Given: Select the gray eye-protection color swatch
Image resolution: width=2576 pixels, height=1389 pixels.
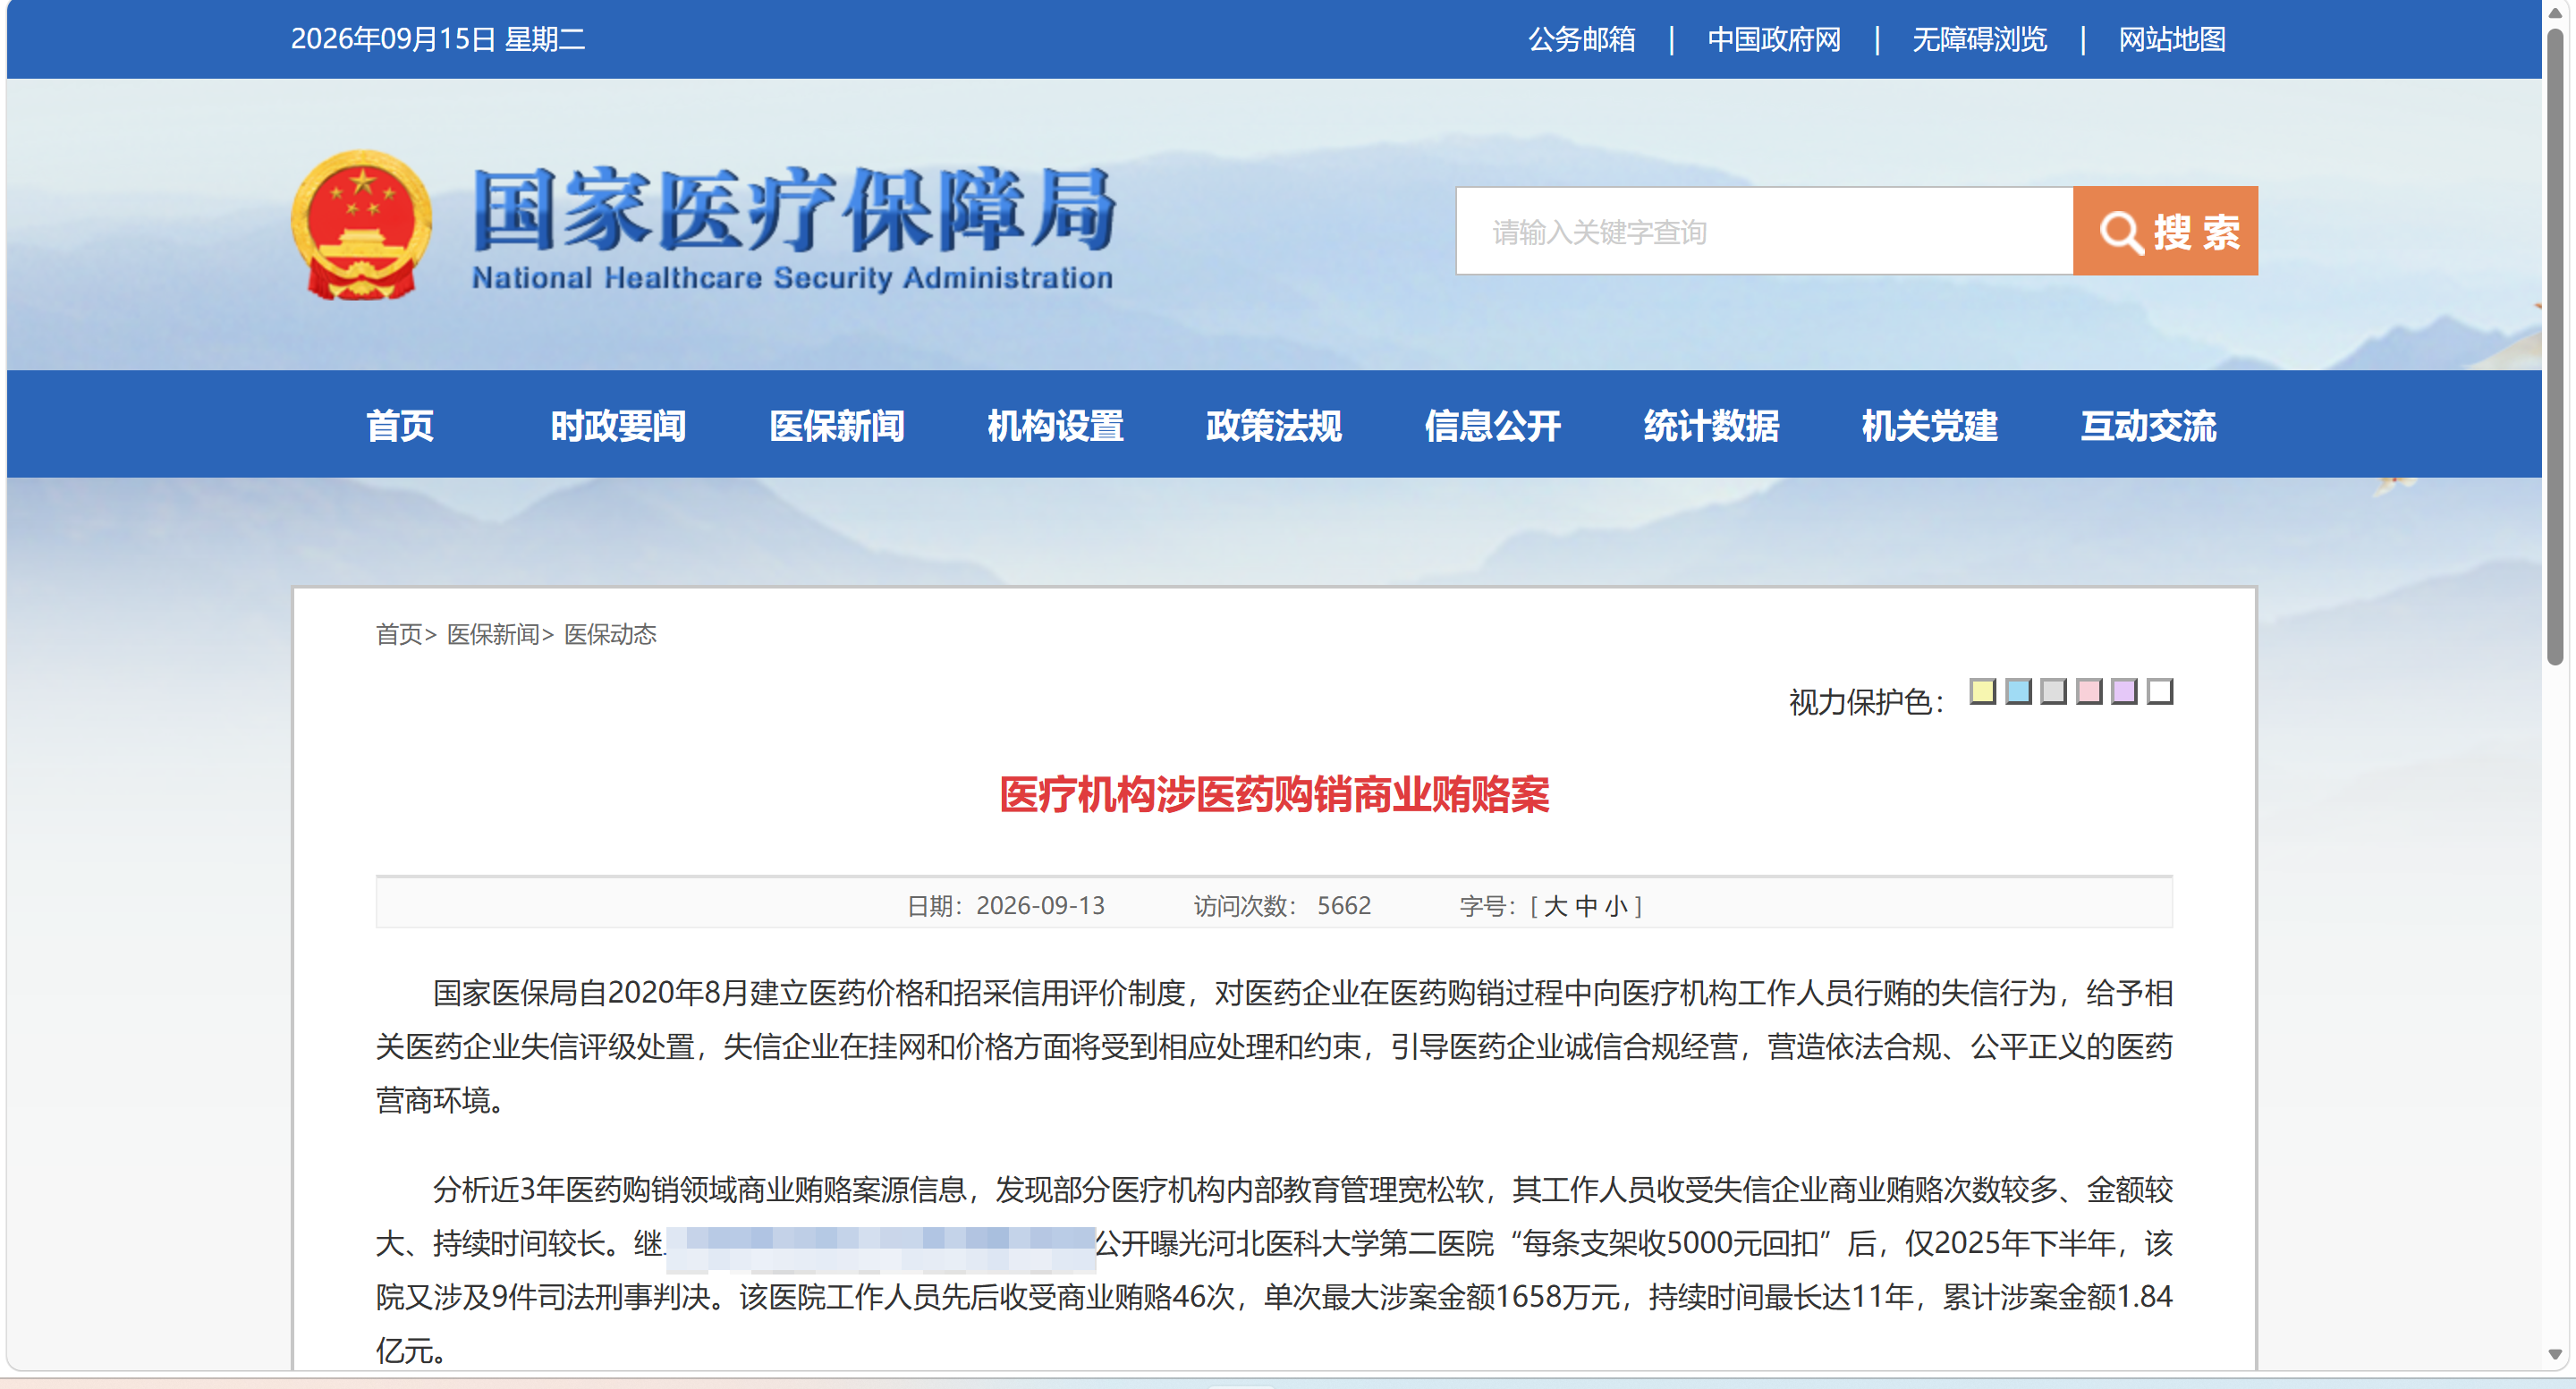Looking at the screenshot, I should tap(2053, 691).
